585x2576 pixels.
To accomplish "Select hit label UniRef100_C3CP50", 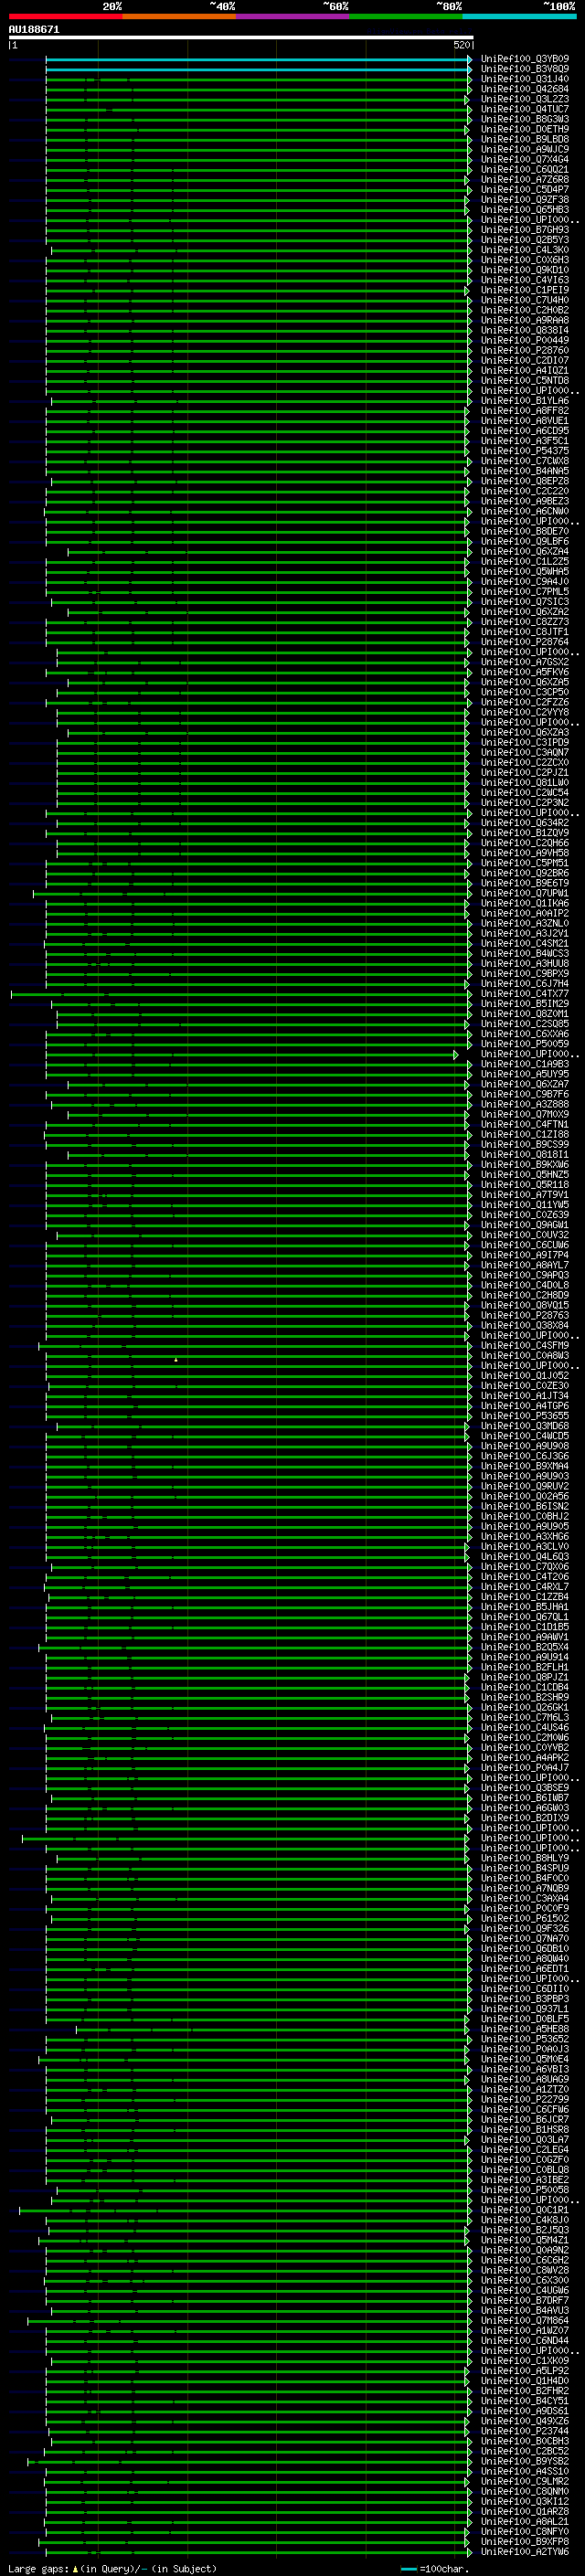I will coord(525,692).
